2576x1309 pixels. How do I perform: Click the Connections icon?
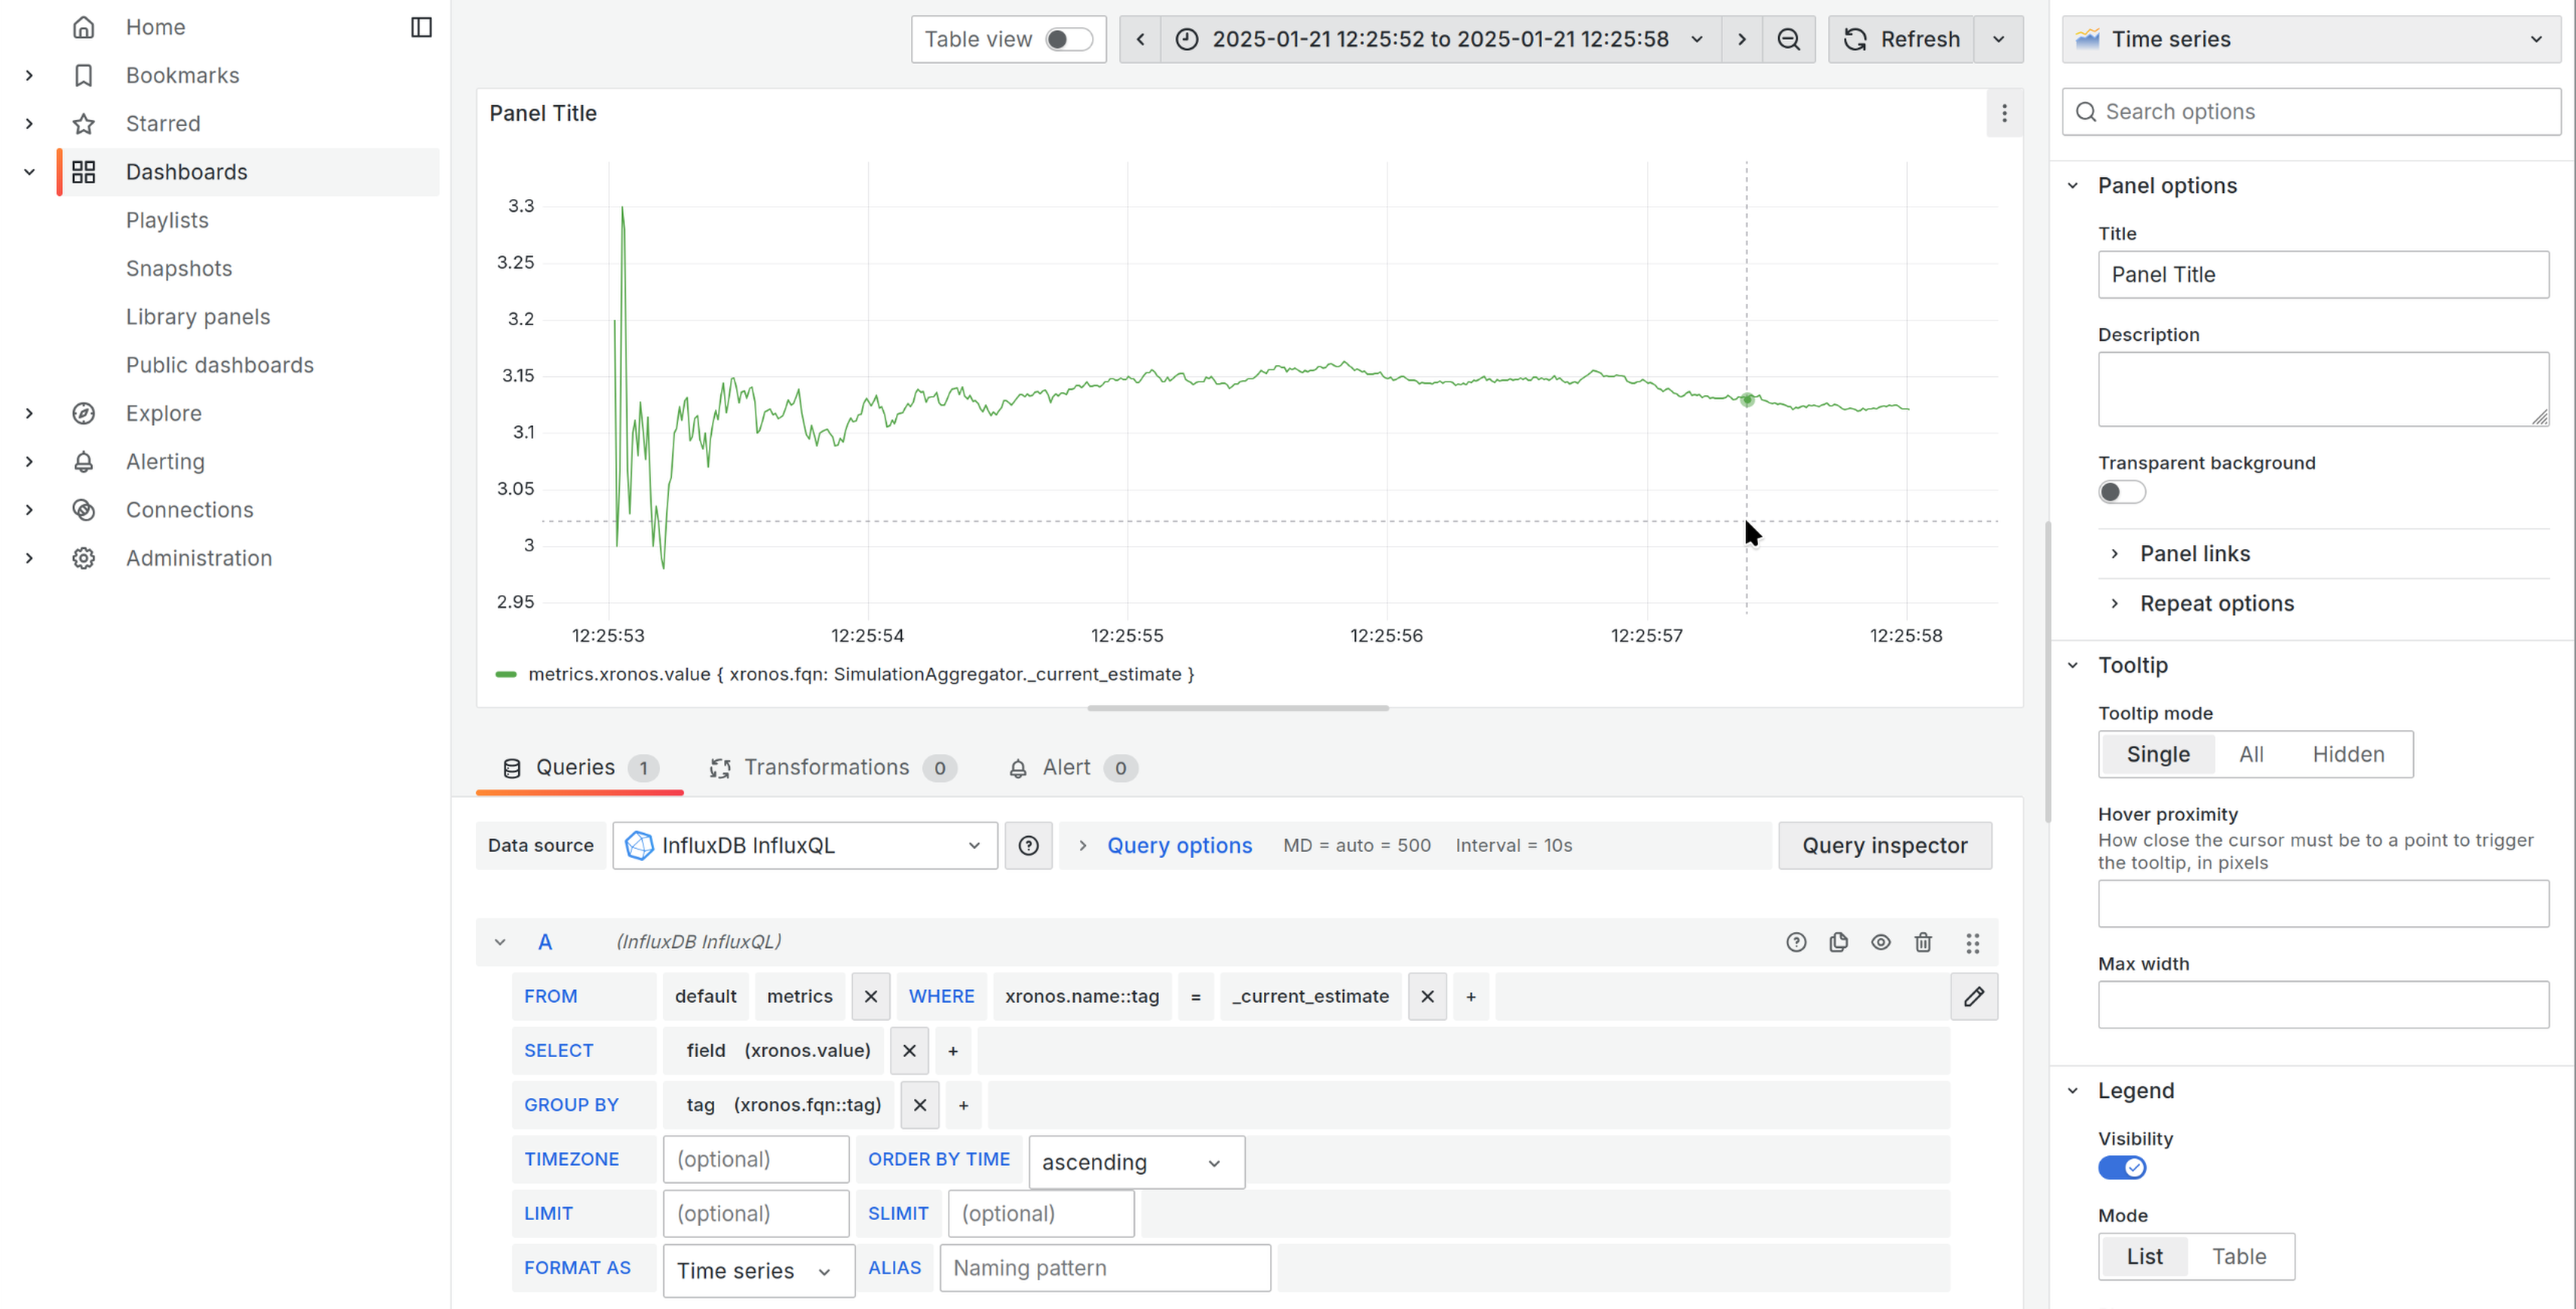point(84,510)
